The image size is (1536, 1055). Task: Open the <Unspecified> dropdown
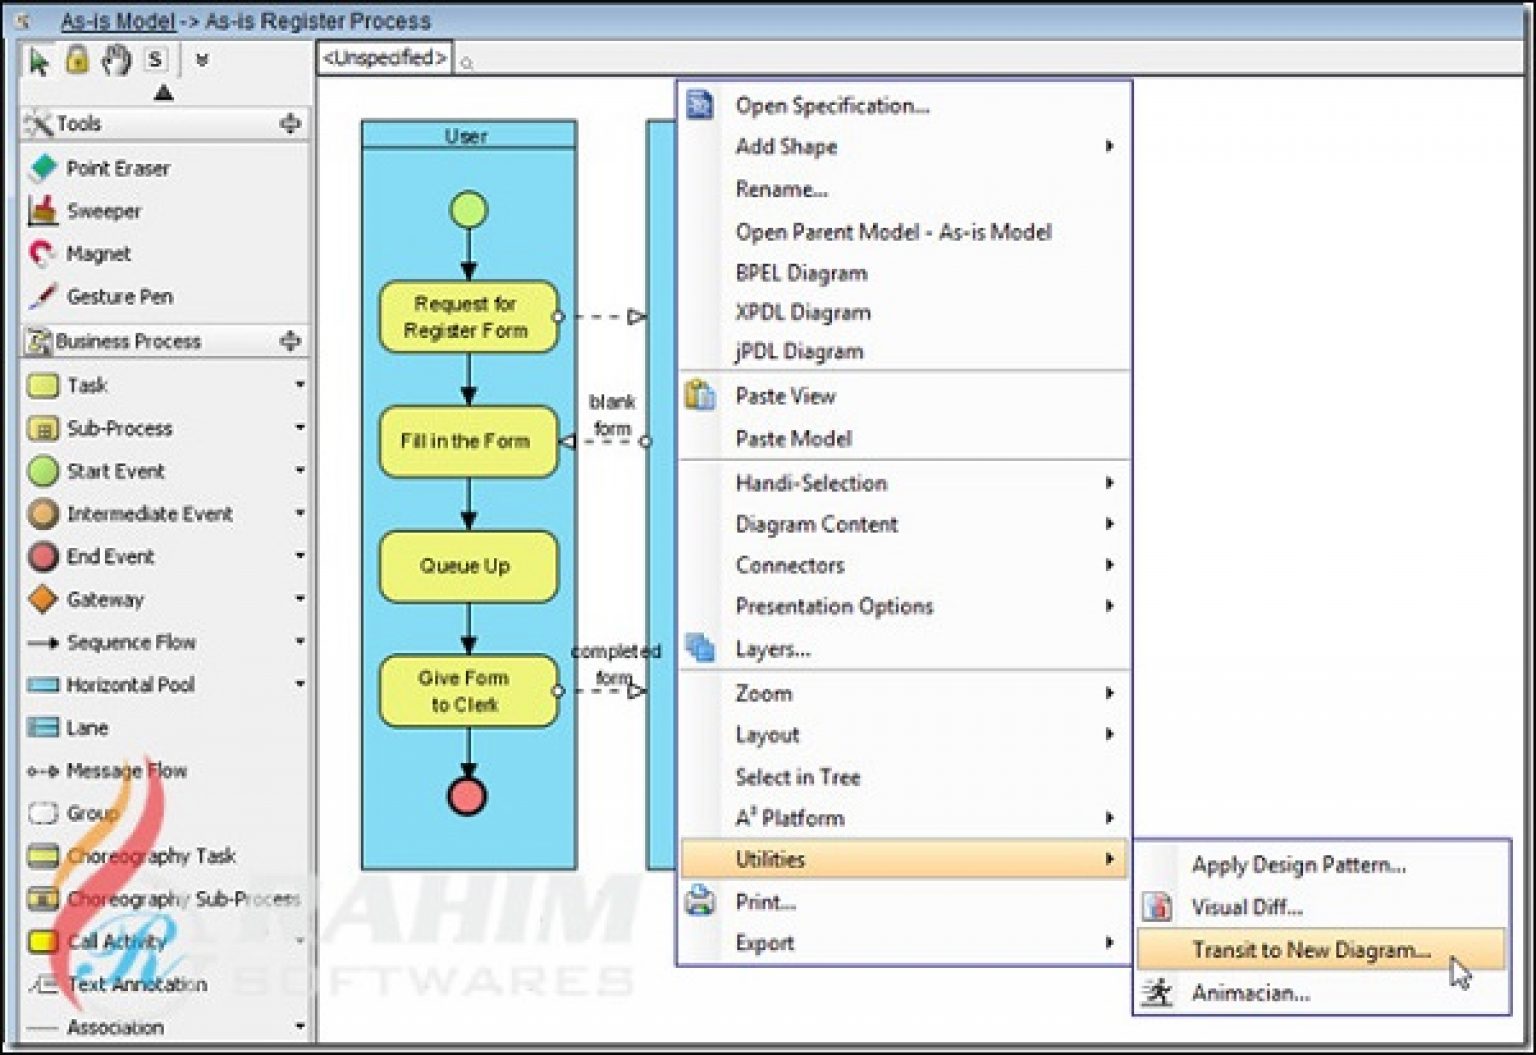(x=383, y=57)
